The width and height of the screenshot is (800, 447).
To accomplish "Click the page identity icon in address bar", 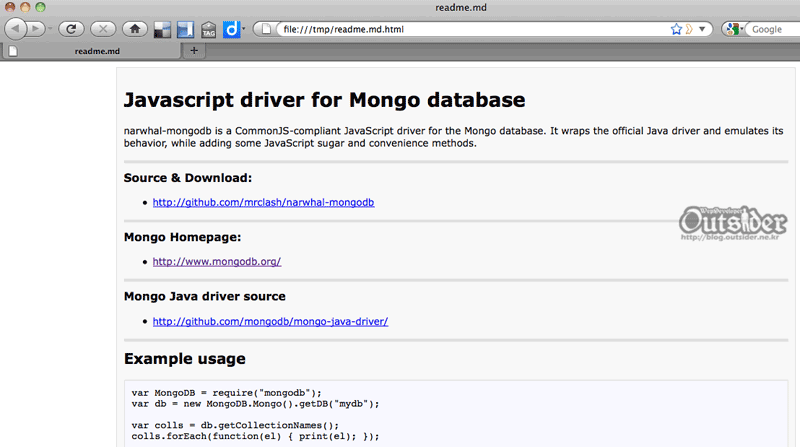I will point(266,29).
